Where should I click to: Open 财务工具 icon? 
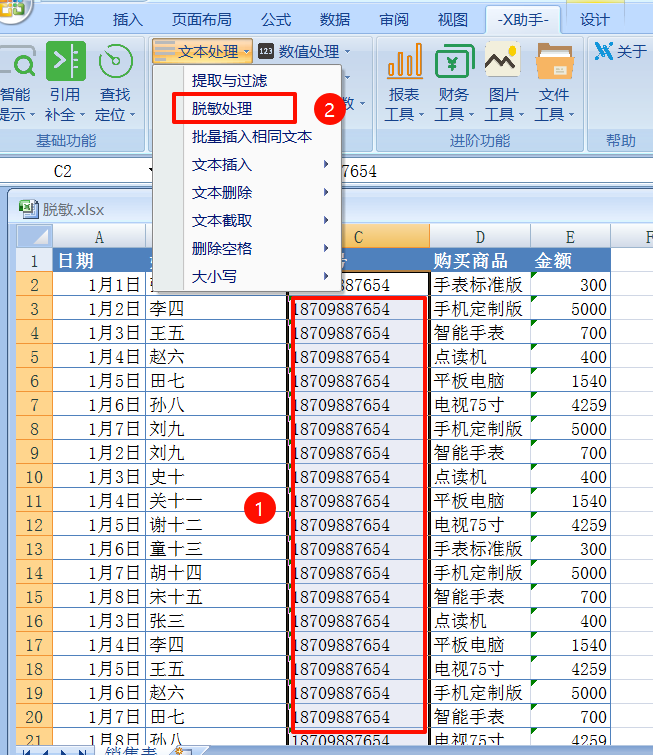pyautogui.click(x=454, y=61)
